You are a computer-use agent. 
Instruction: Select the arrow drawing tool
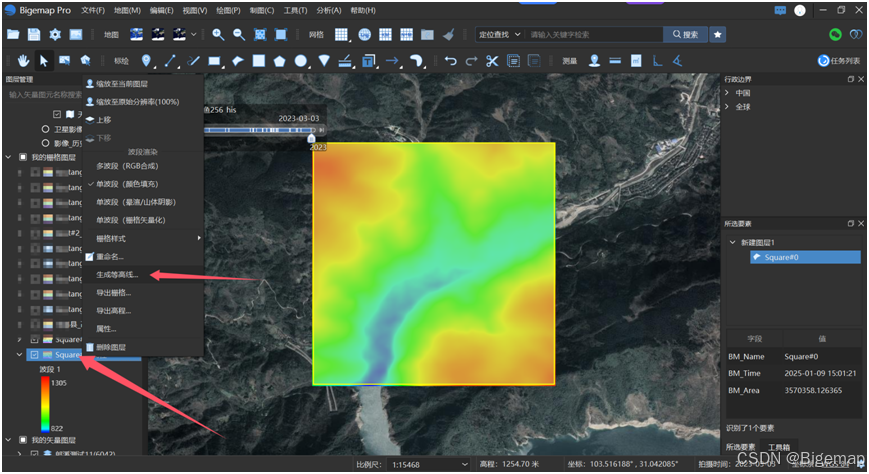(392, 60)
